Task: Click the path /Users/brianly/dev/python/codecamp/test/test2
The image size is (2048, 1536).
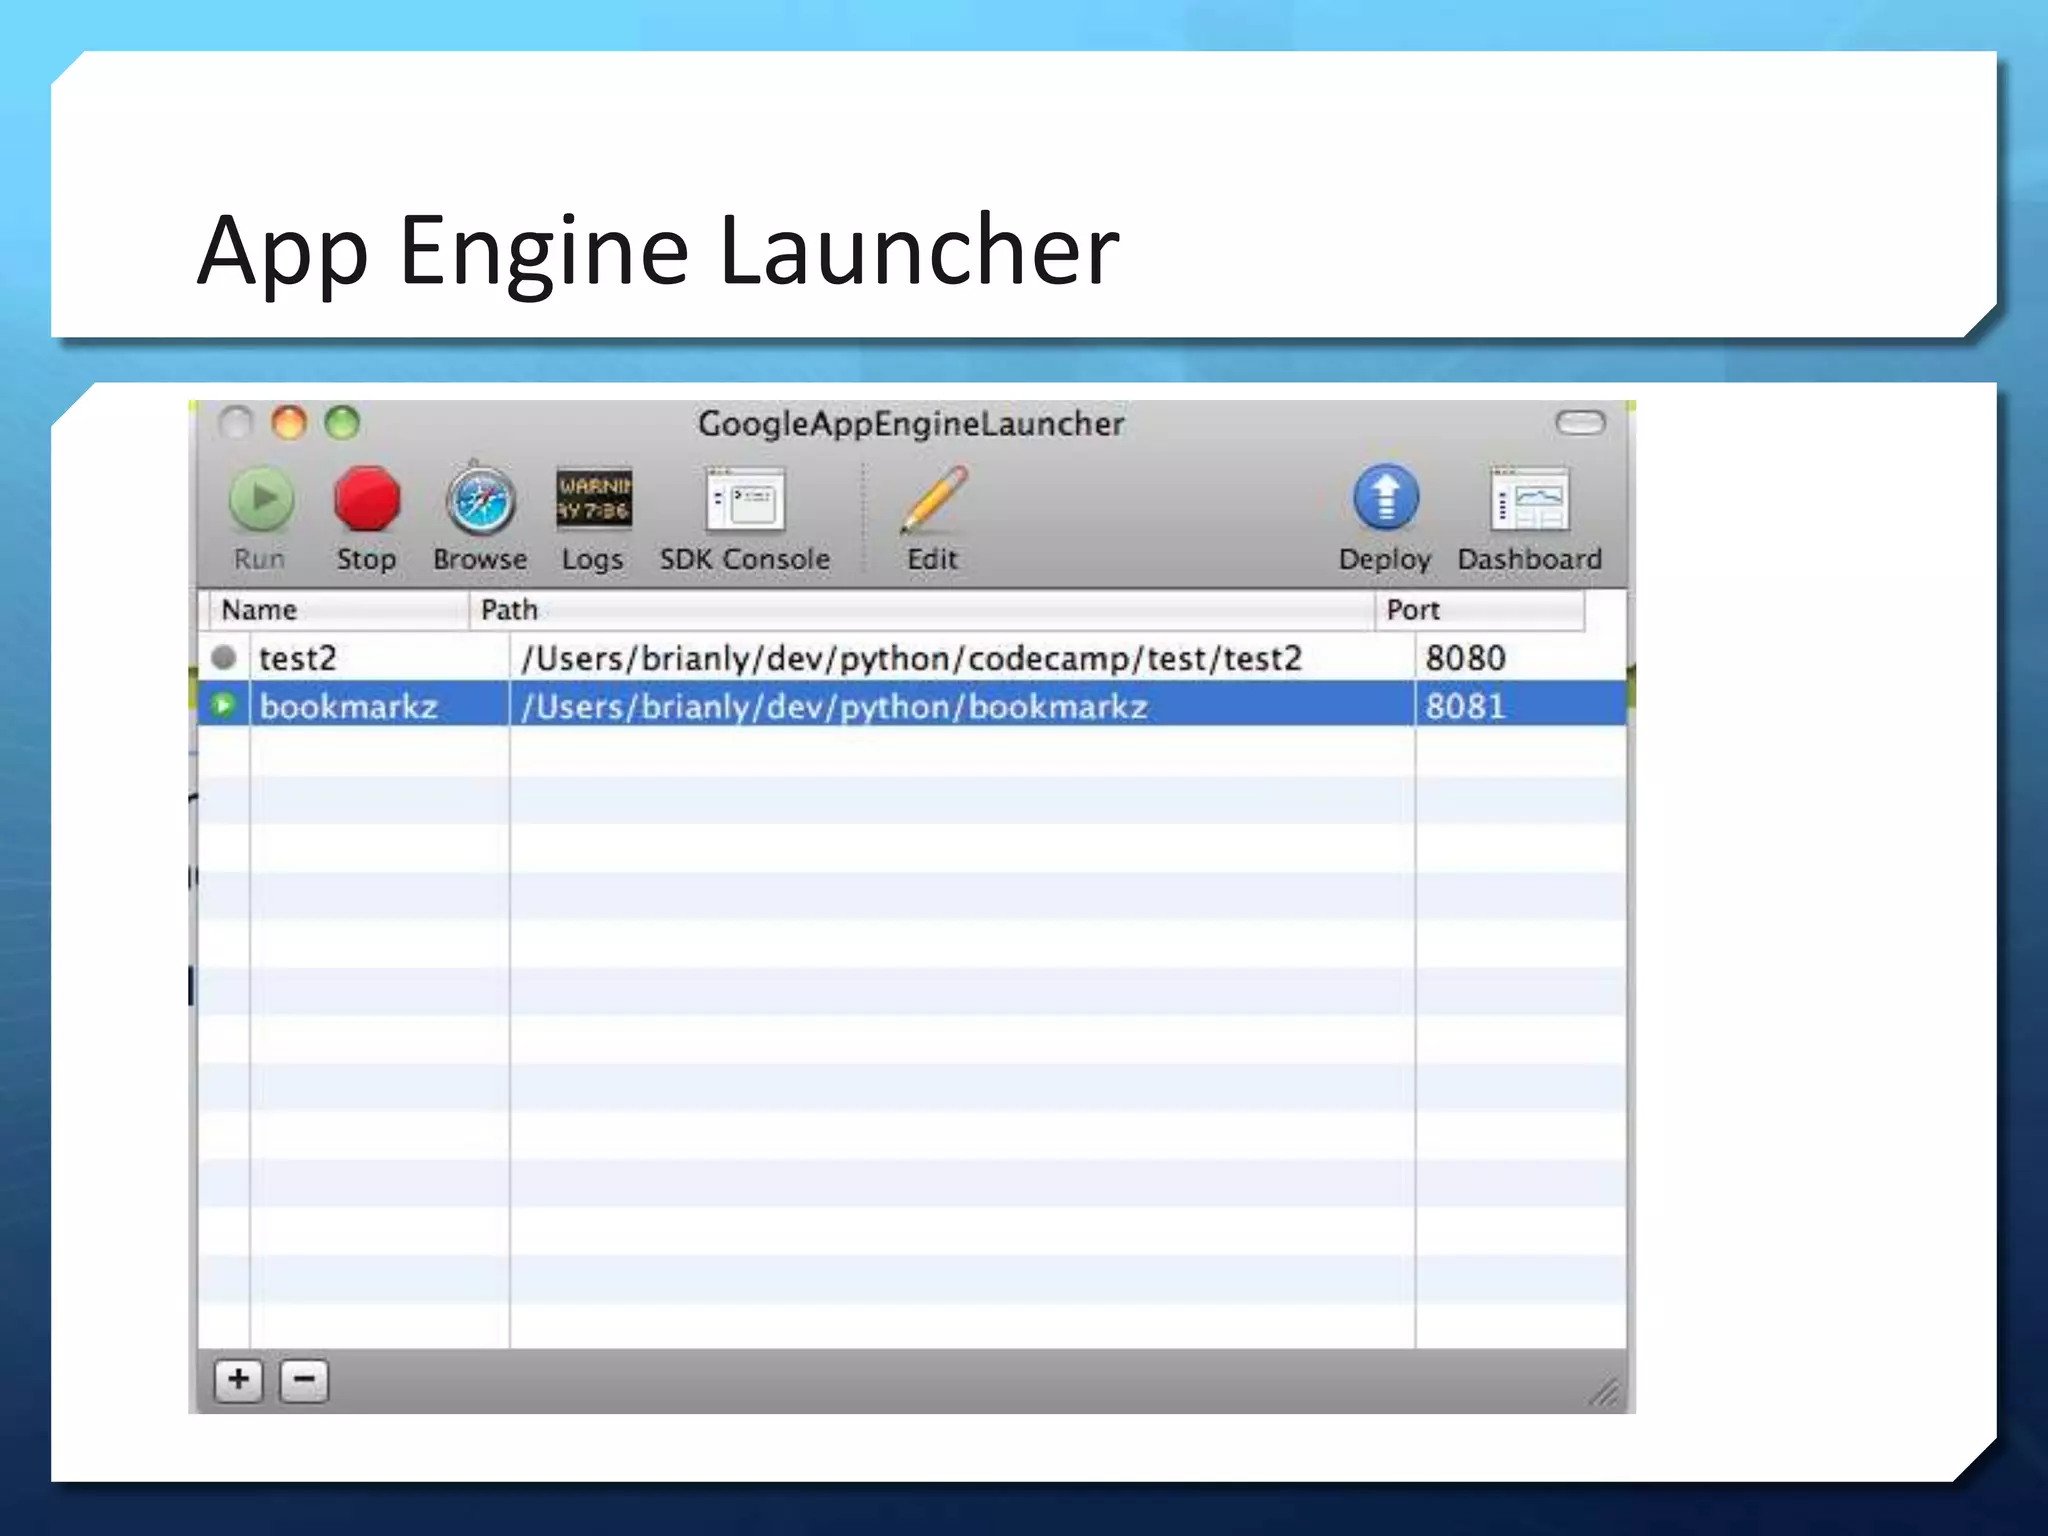Action: [x=912, y=658]
